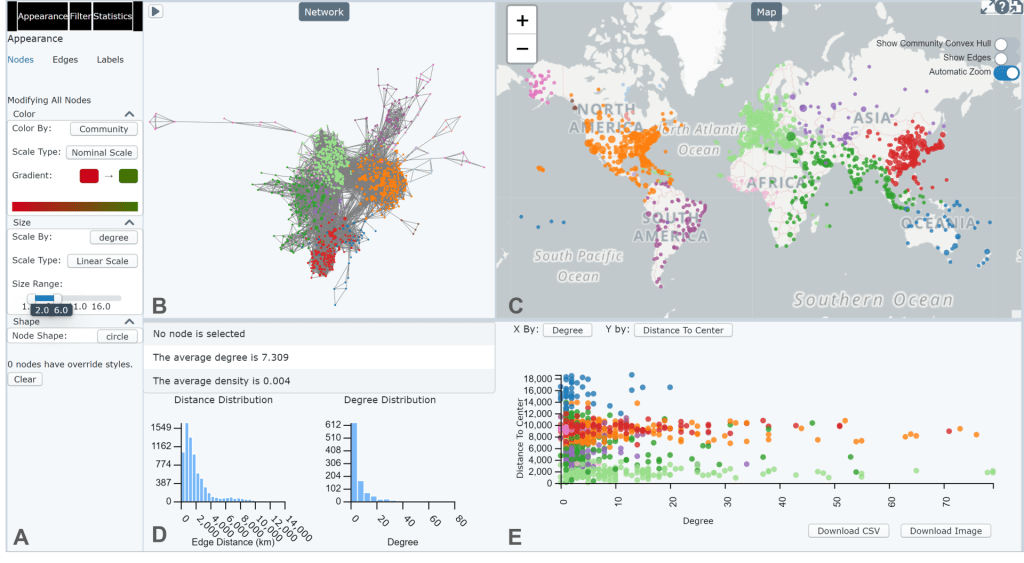The height and width of the screenshot is (563, 1024).
Task: Open the Nominal Scale type dropdown
Action: 102,153
